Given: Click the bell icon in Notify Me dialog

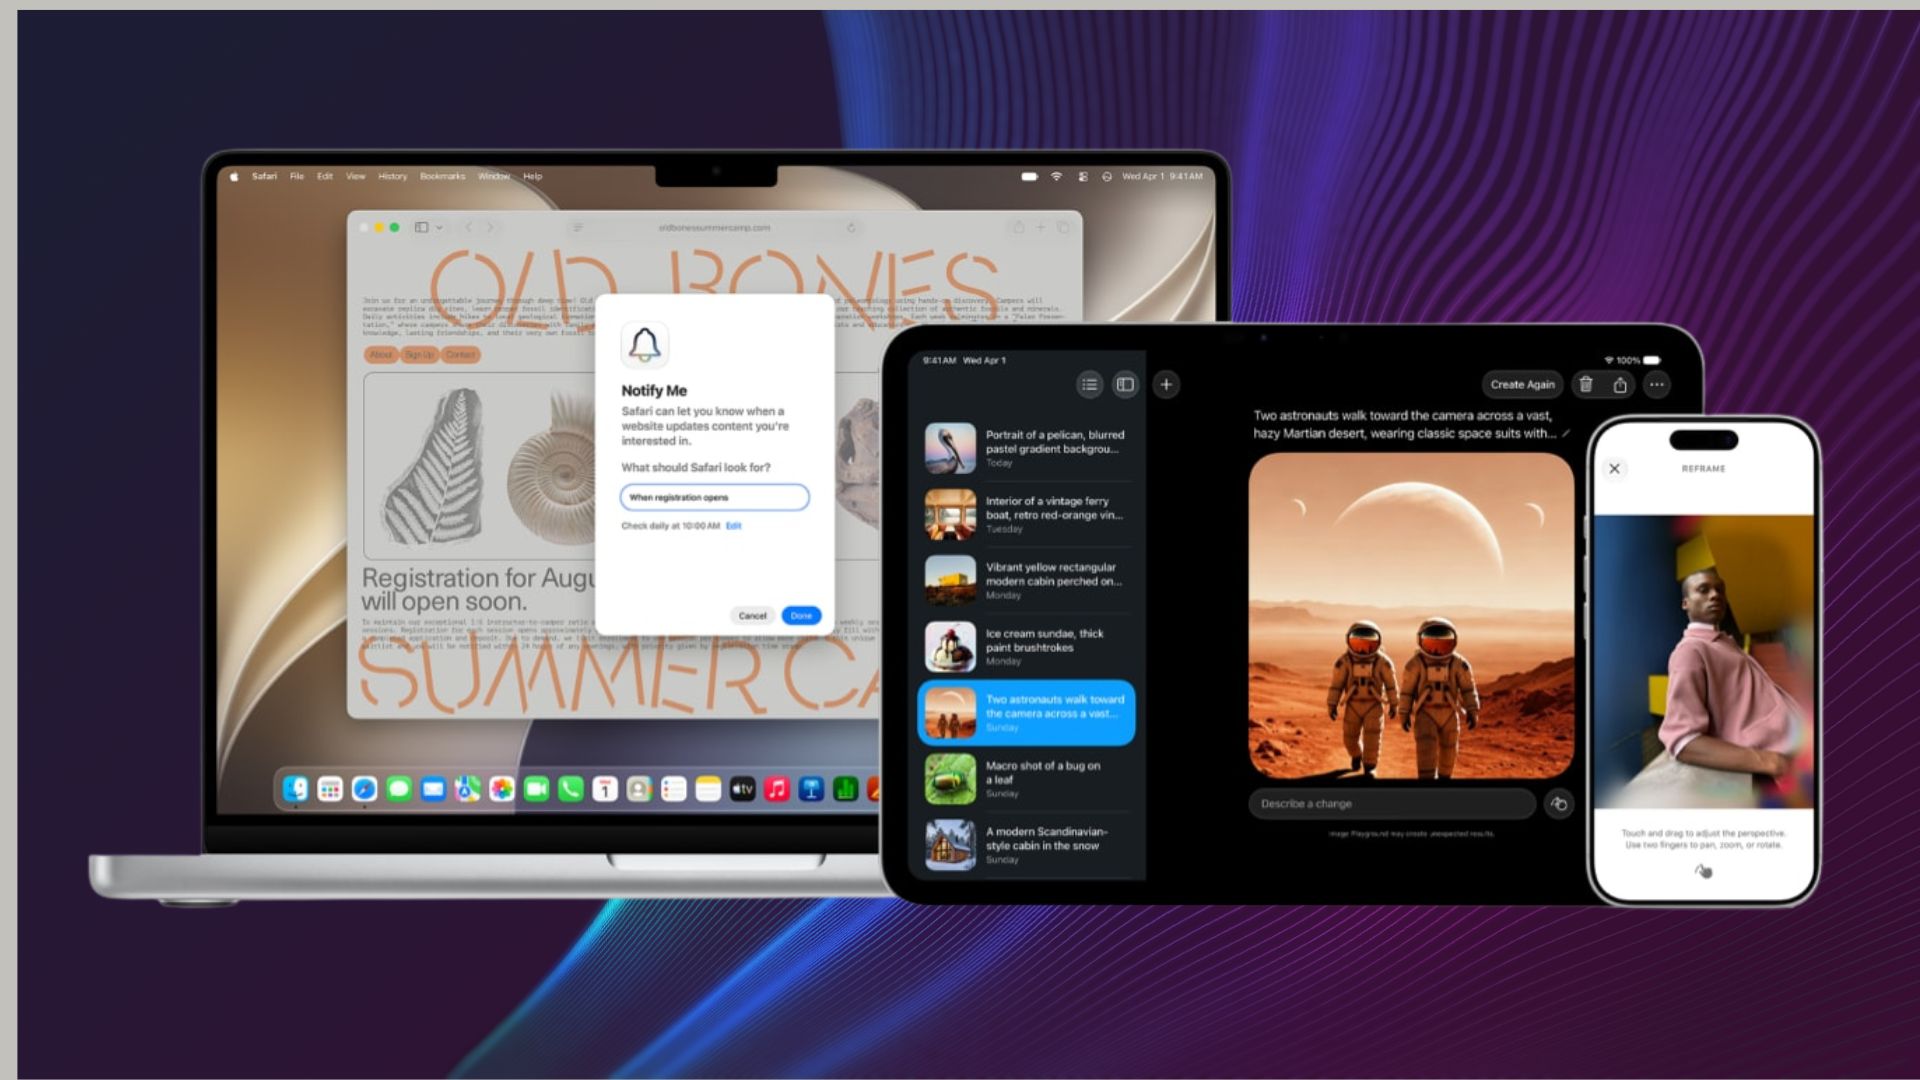Looking at the screenshot, I should point(645,345).
